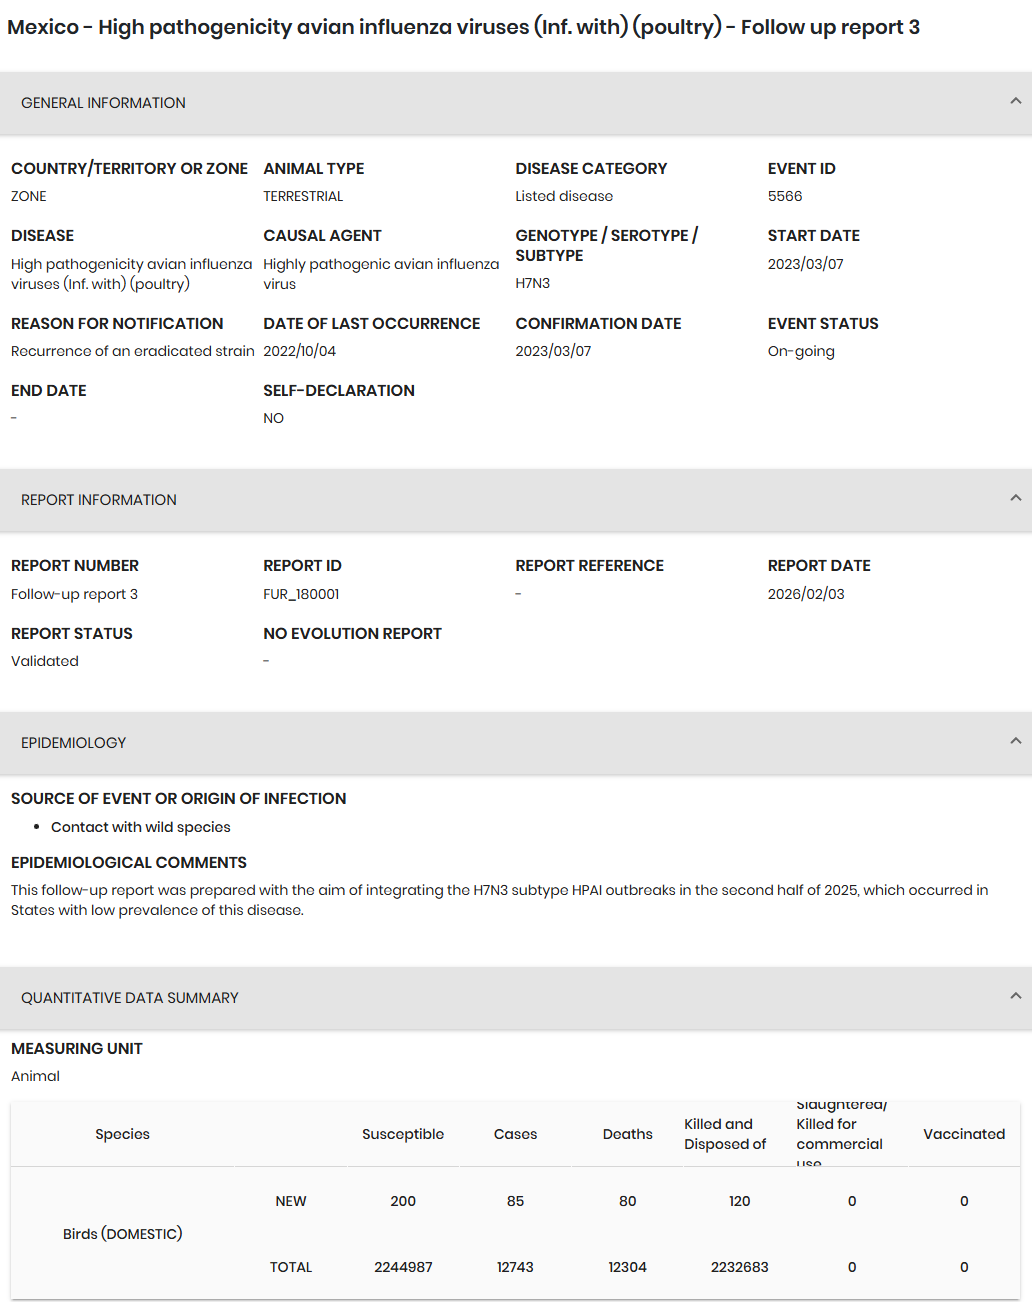Click the Event ID value 5566
The width and height of the screenshot is (1032, 1302).
point(785,196)
